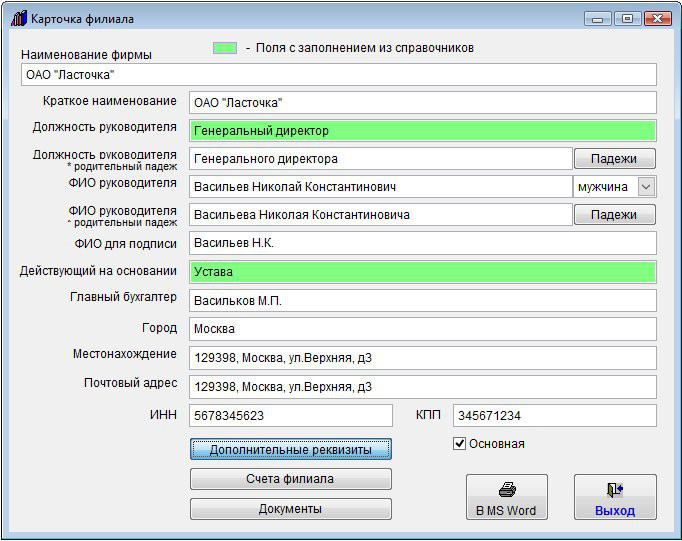Click the ИНН field
Image resolution: width=682 pixels, height=541 pixels.
click(291, 416)
